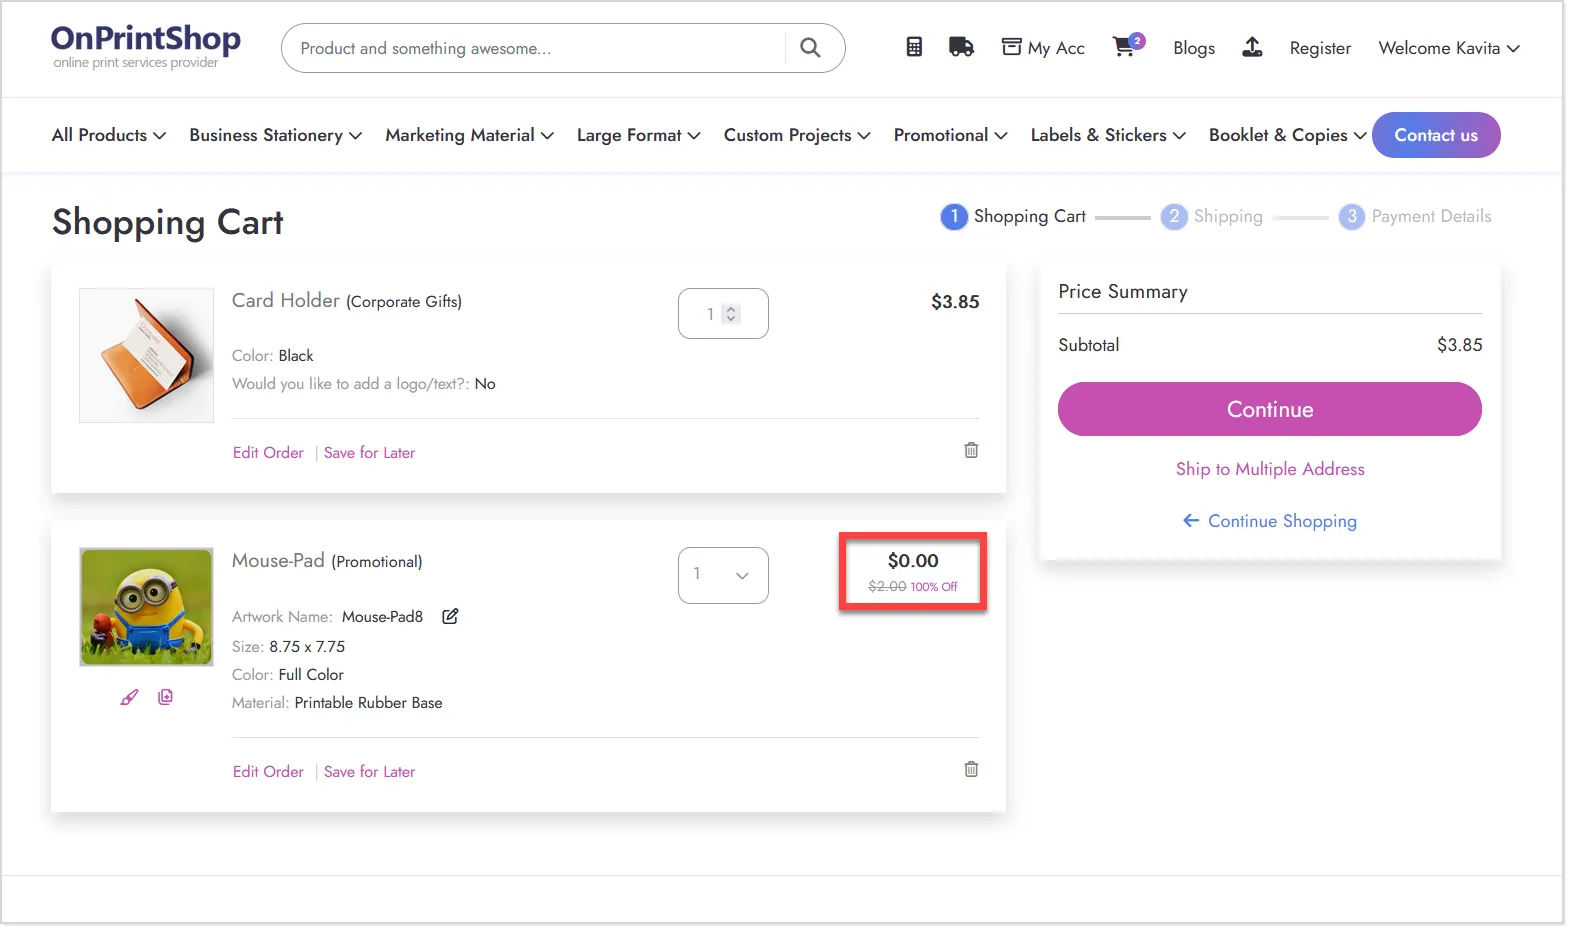Expand Business Stationery menu
Viewport: 1569px width, 929px height.
[276, 135]
